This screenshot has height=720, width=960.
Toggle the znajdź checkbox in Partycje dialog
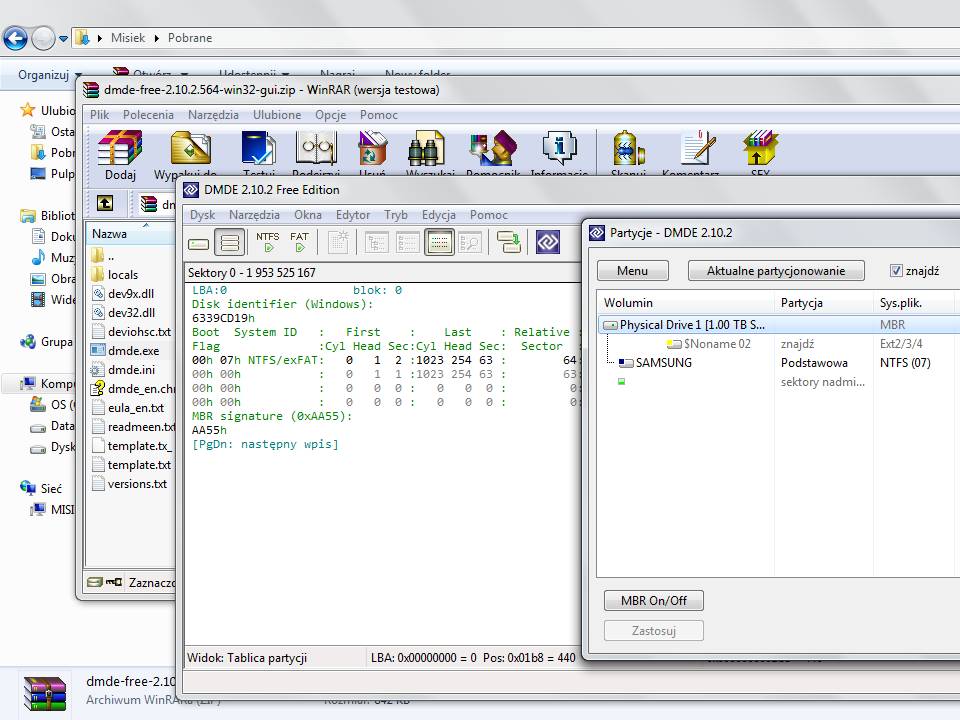(x=896, y=271)
